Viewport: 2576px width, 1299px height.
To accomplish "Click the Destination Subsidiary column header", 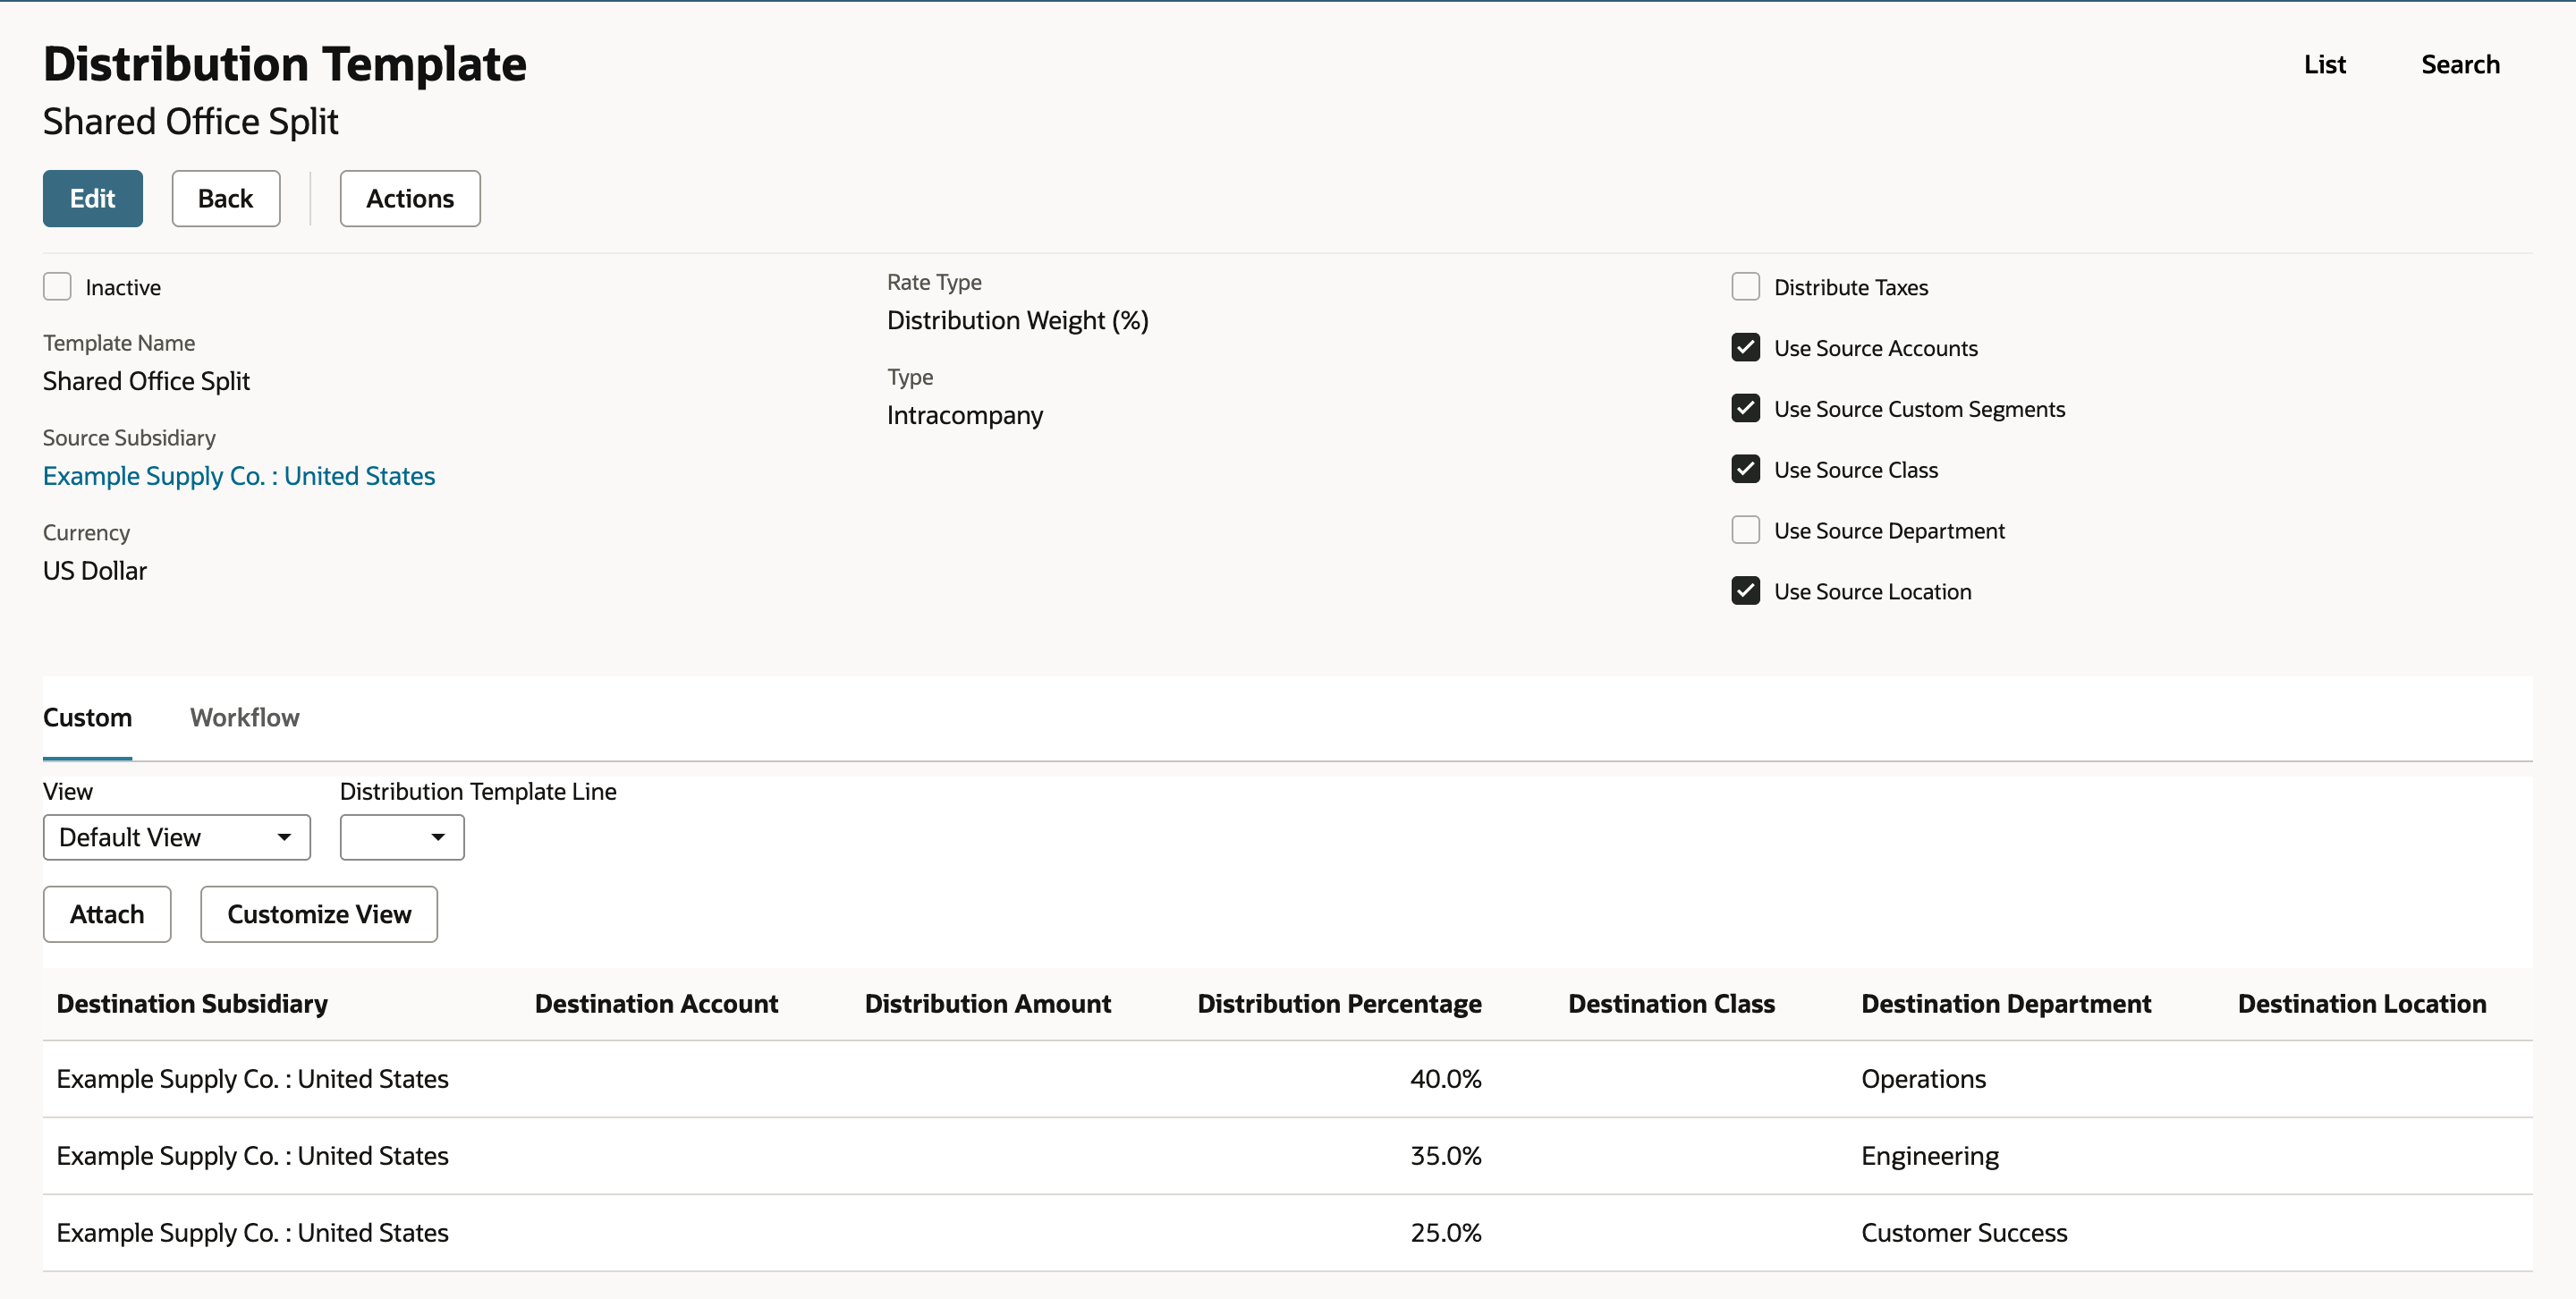I will pos(192,1003).
